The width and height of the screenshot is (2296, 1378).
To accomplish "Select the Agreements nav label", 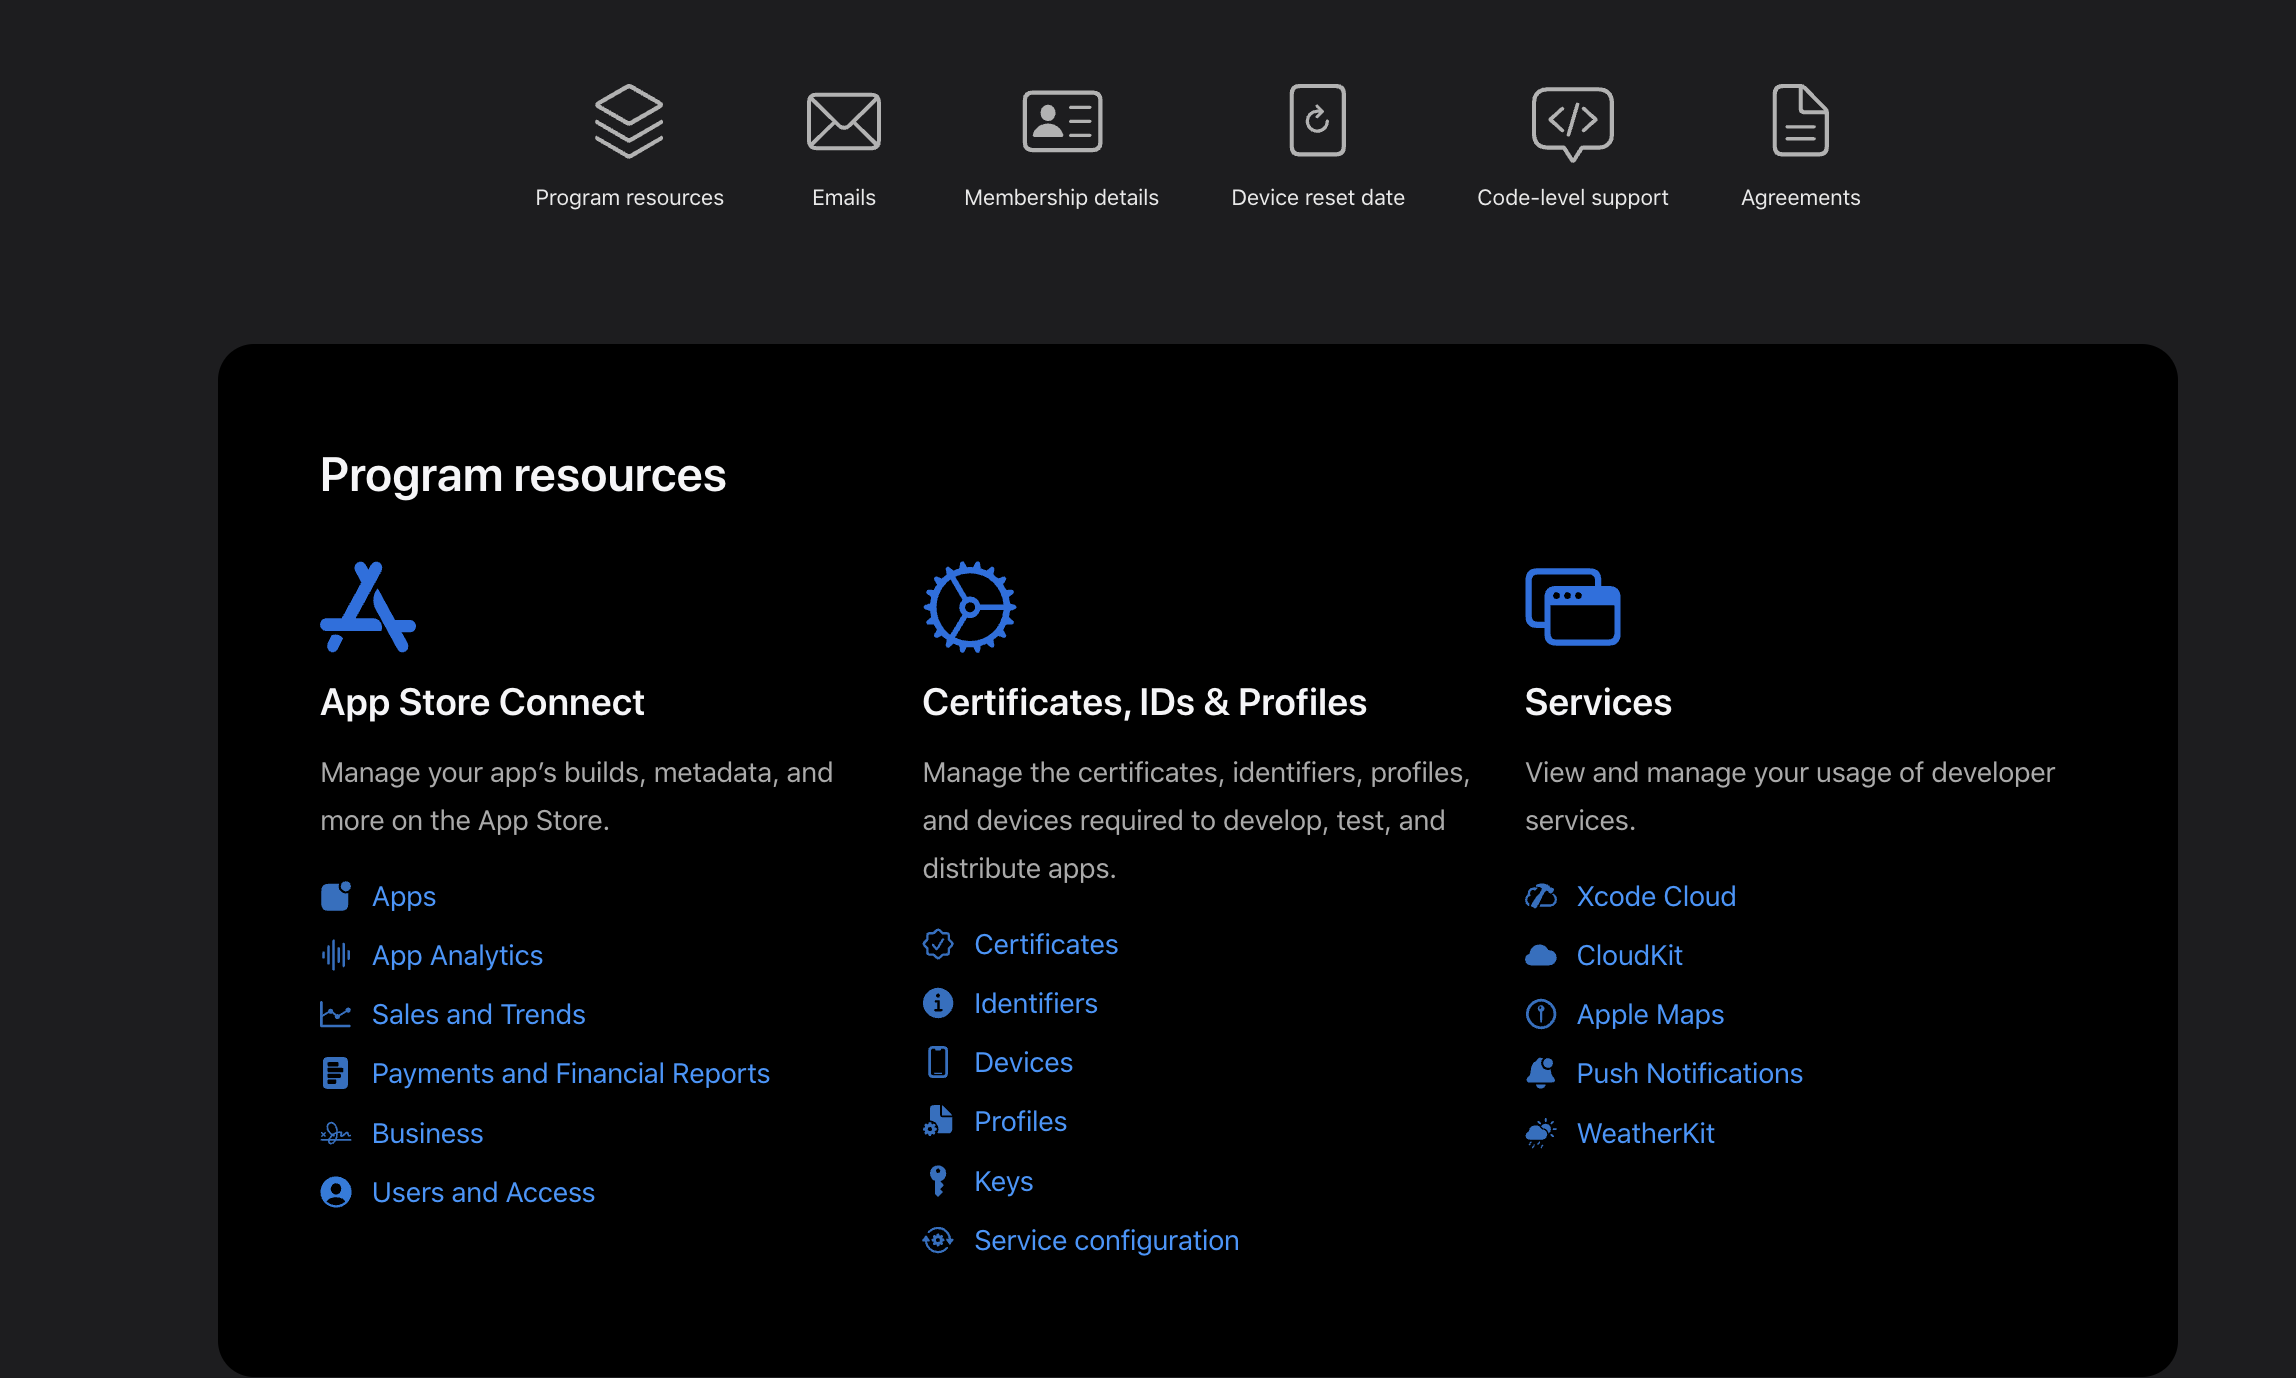I will pyautogui.click(x=1800, y=198).
